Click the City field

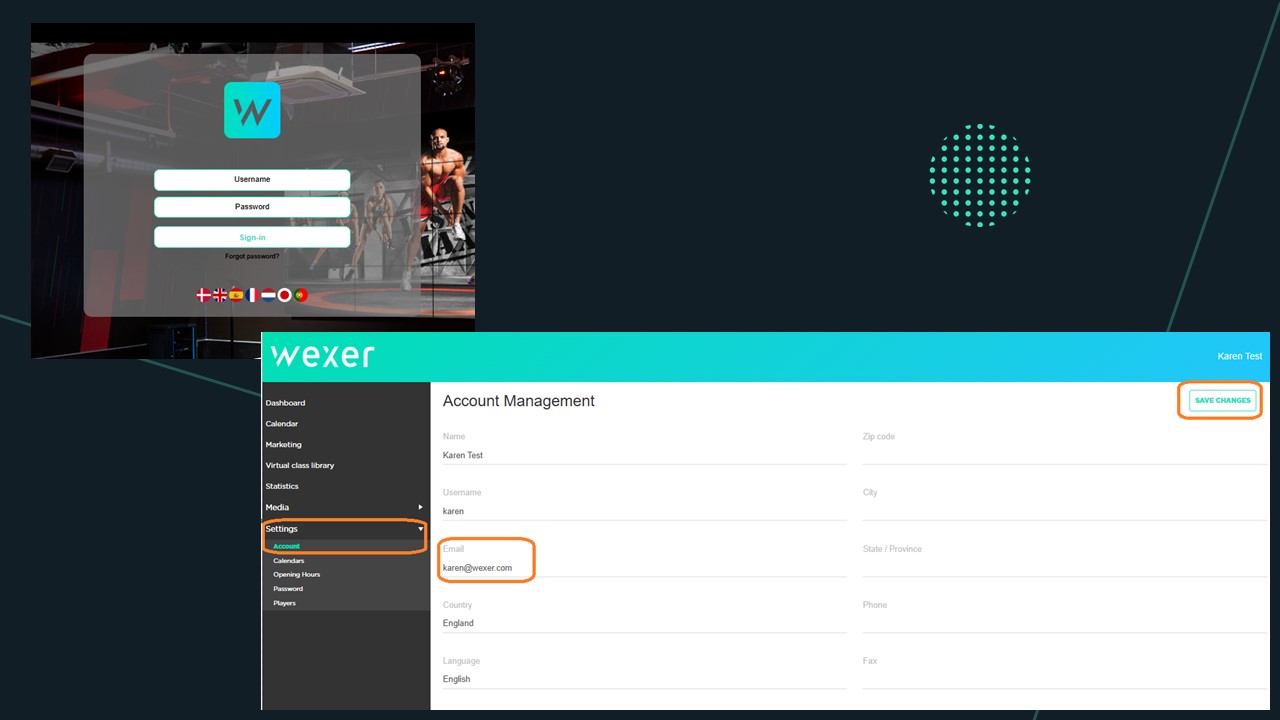coord(1064,511)
